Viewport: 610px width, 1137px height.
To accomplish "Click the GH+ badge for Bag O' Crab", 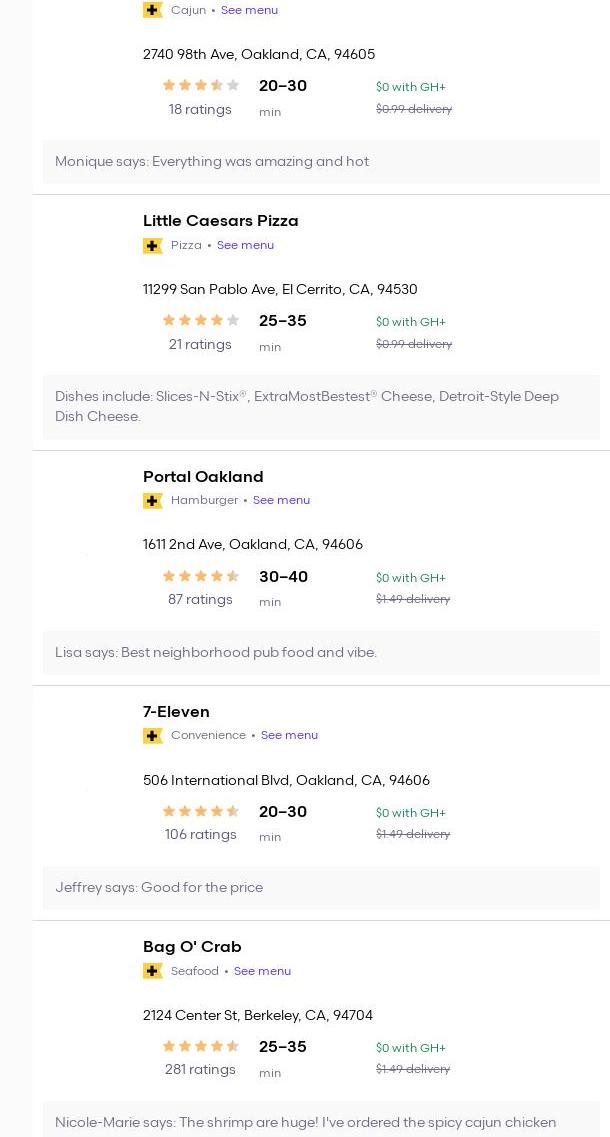I will pyautogui.click(x=153, y=971).
